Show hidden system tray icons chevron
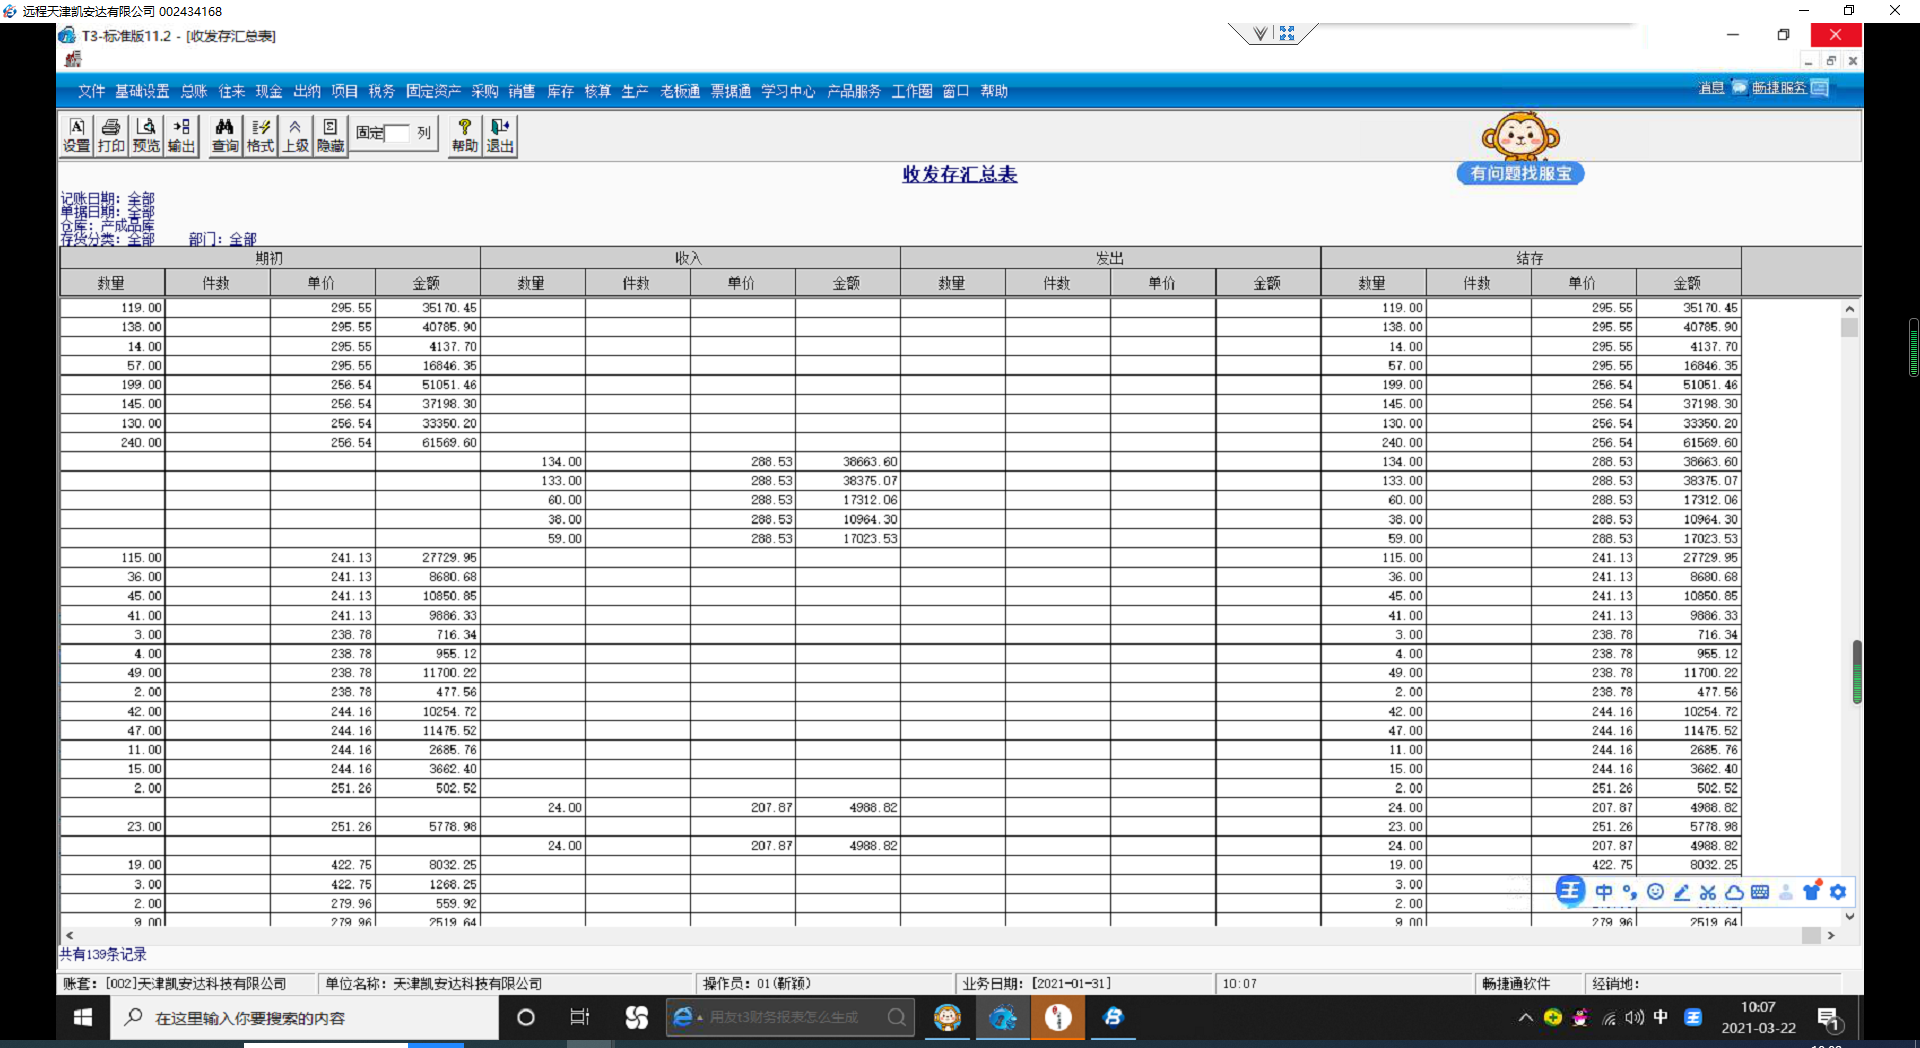Viewport: 1920px width, 1048px height. [x=1525, y=1018]
